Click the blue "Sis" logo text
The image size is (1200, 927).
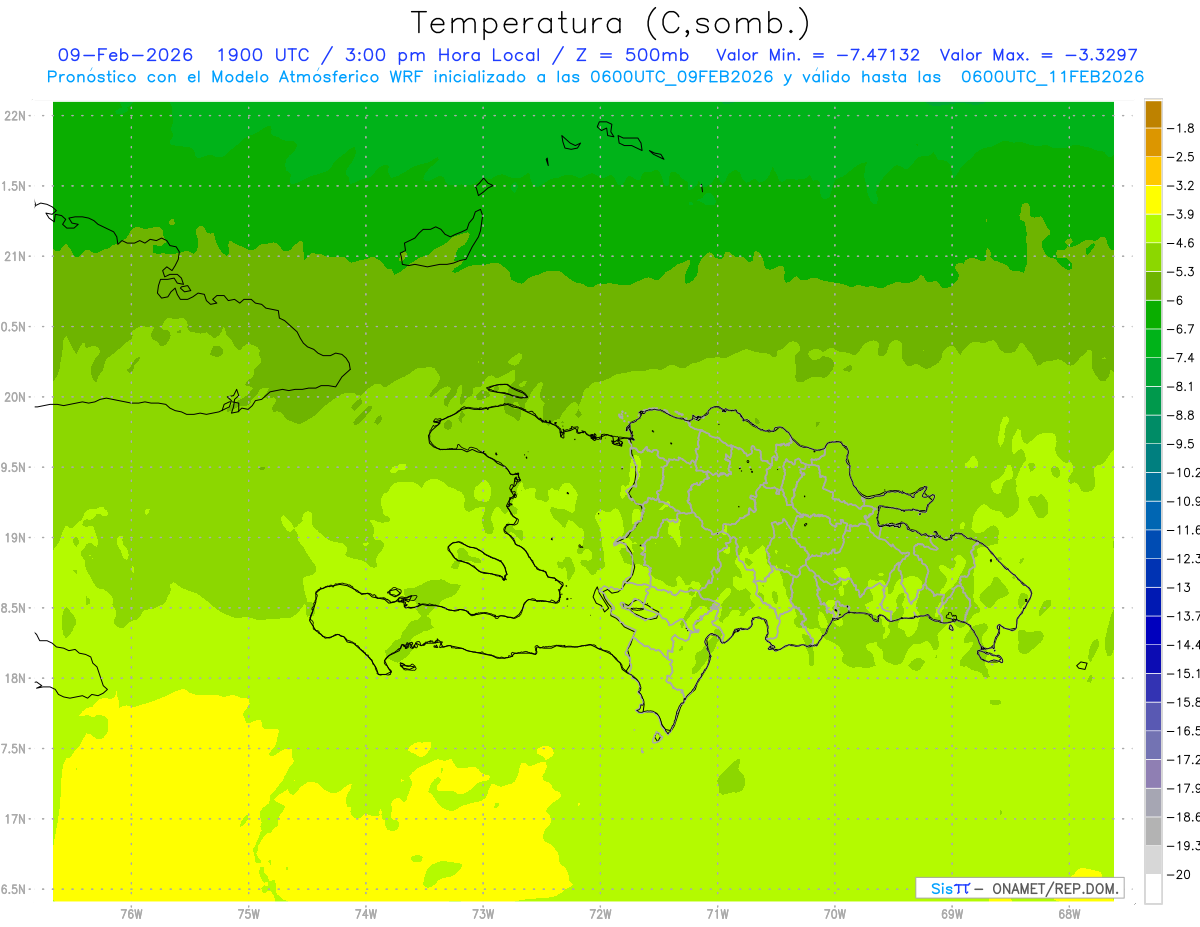tap(941, 888)
